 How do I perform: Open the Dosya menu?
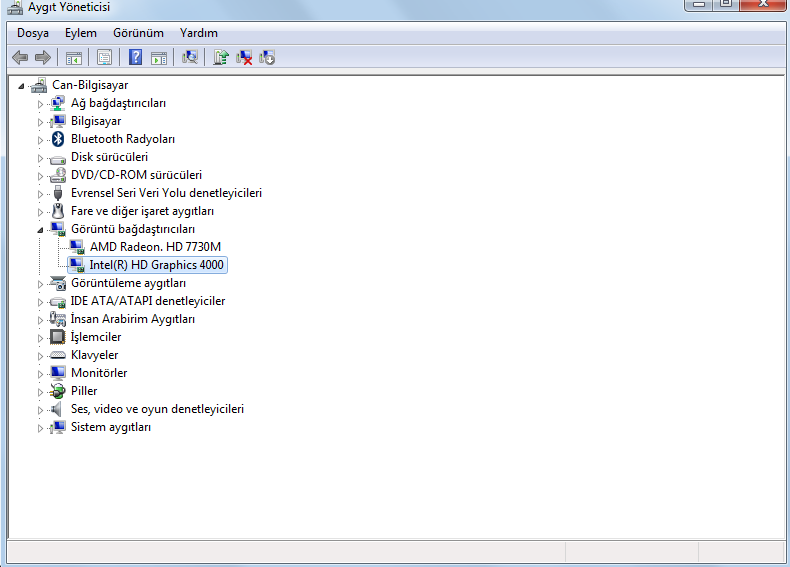pyautogui.click(x=33, y=33)
